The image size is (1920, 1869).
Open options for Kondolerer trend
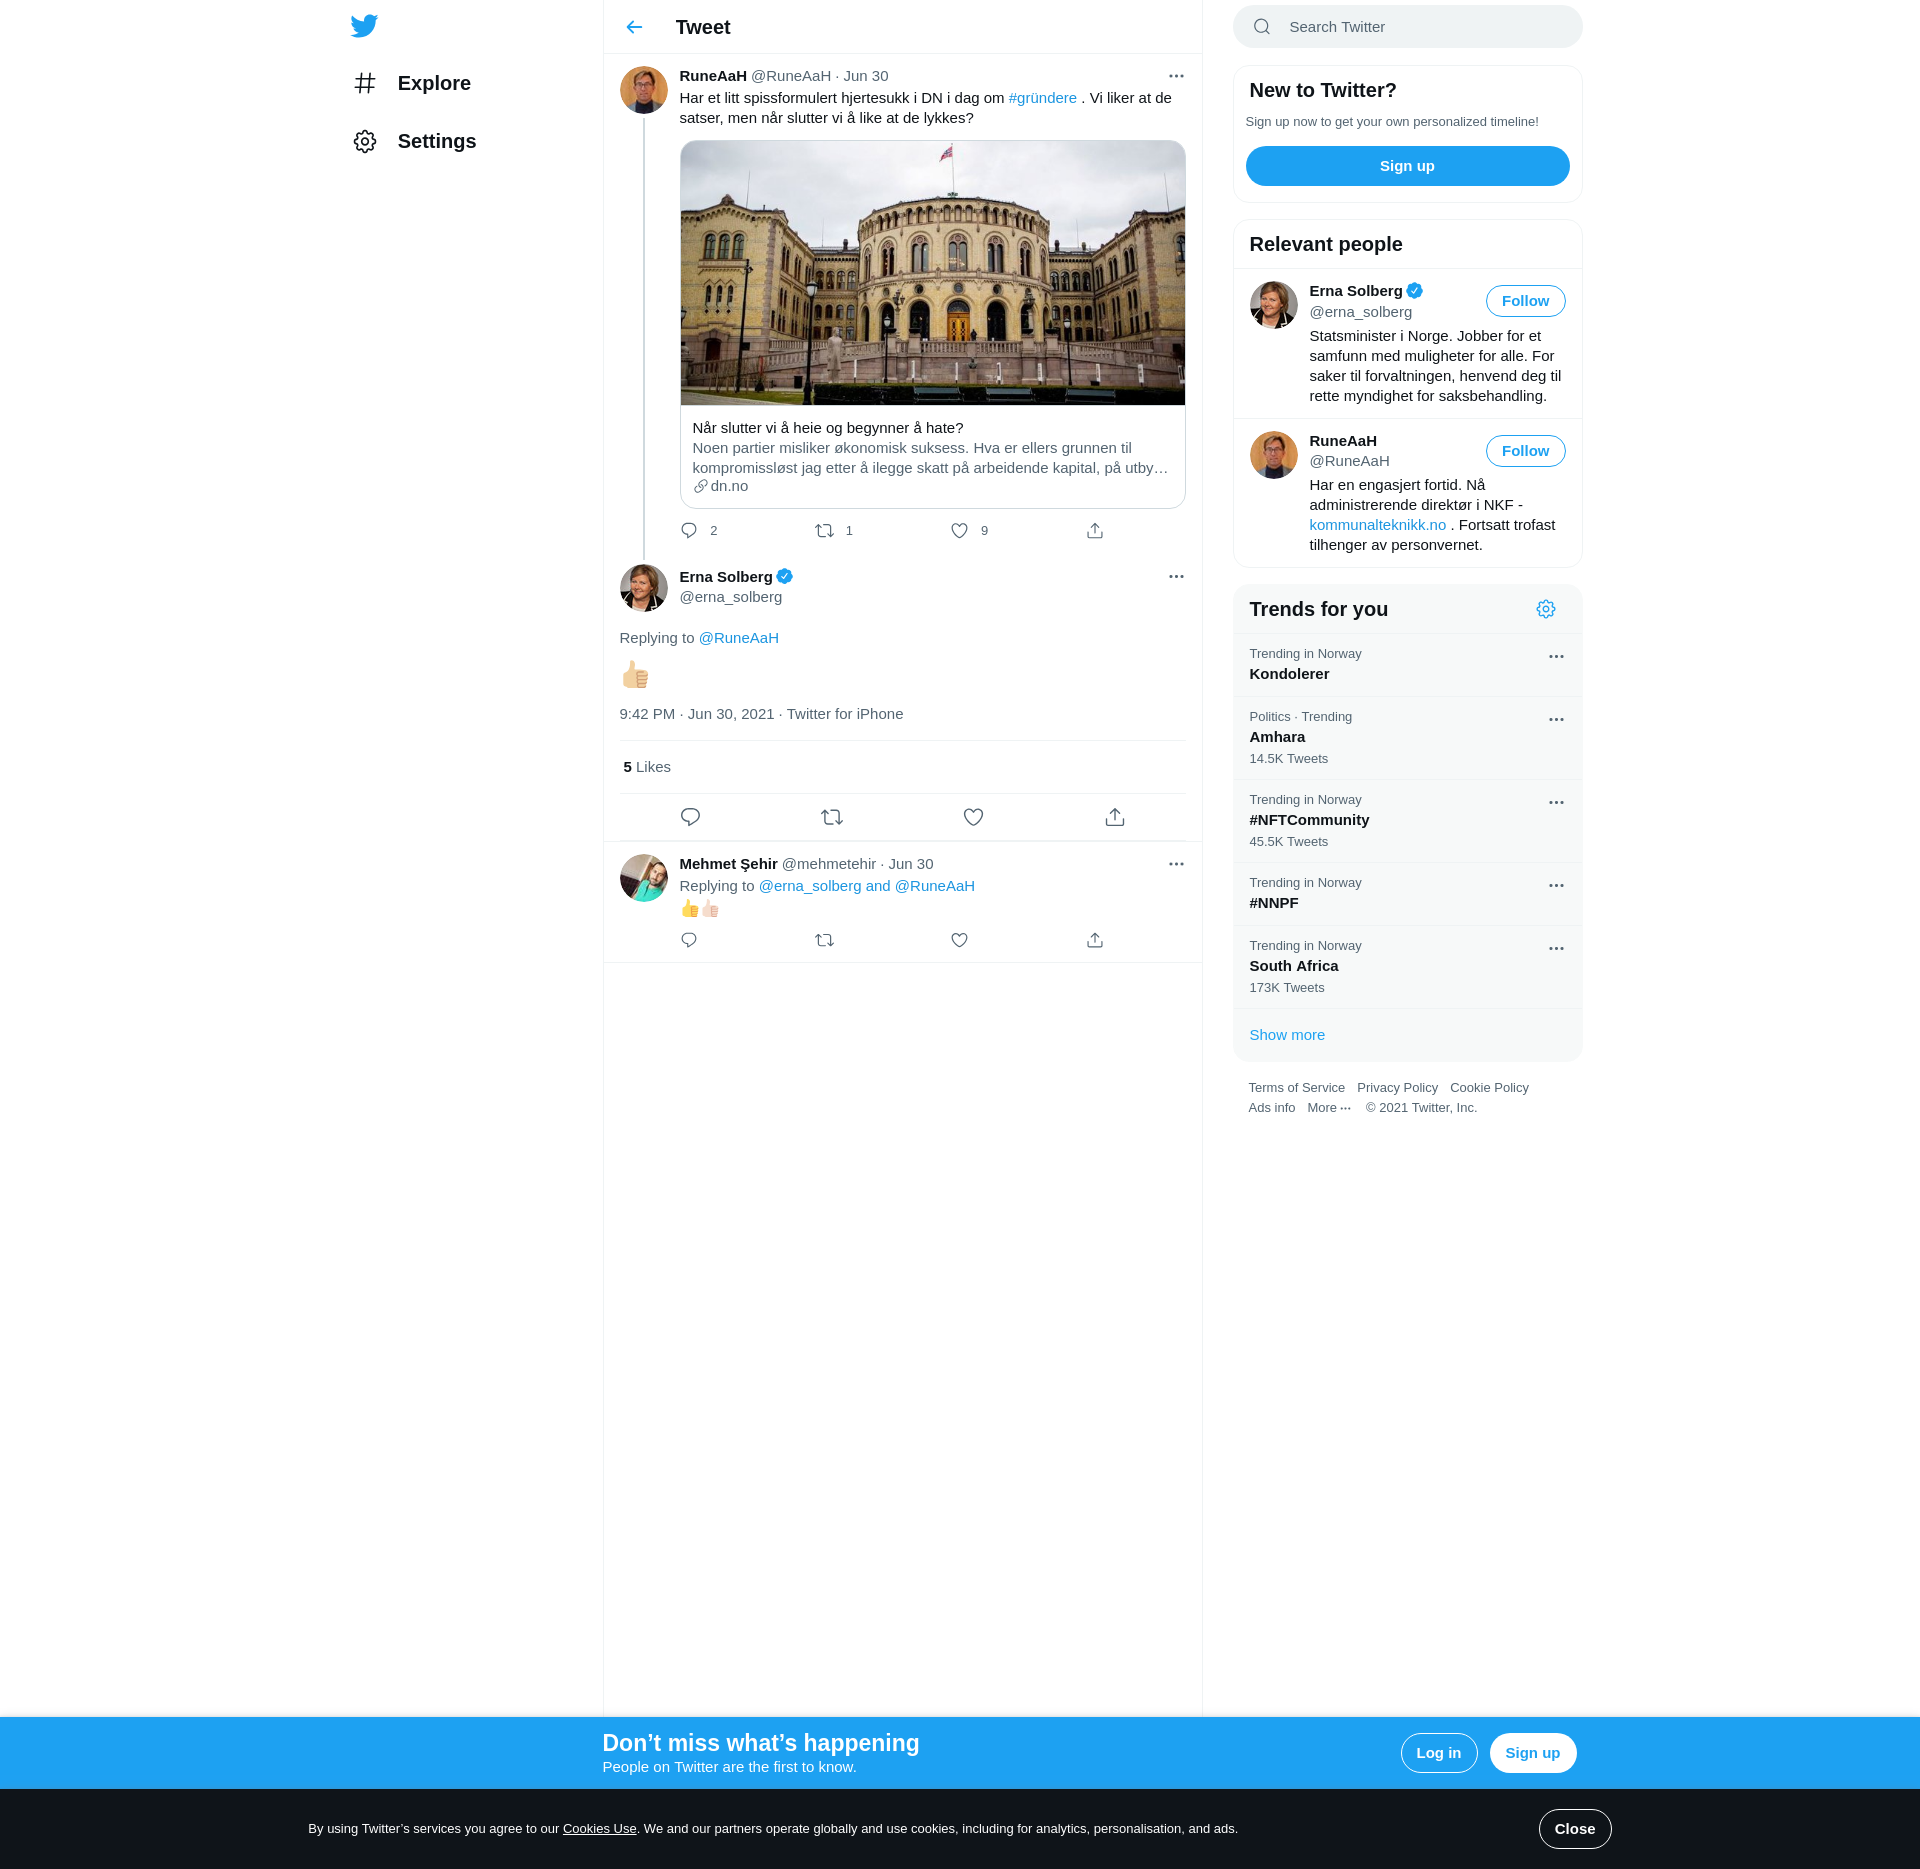click(x=1556, y=657)
